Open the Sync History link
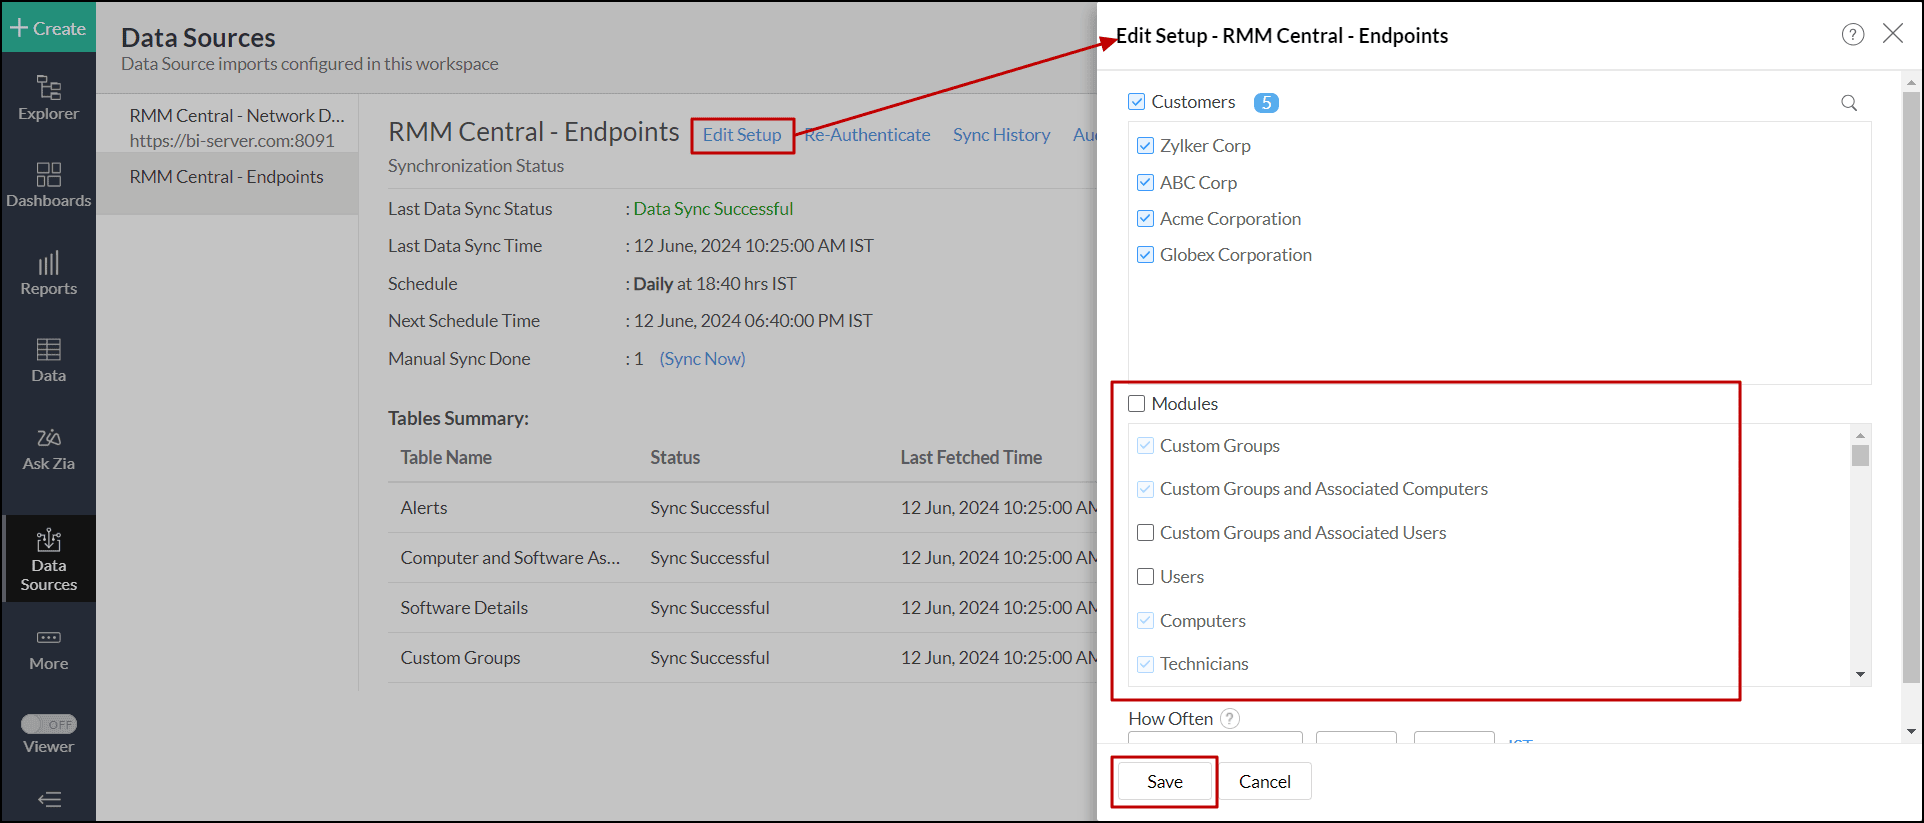The image size is (1924, 823). (x=1001, y=135)
